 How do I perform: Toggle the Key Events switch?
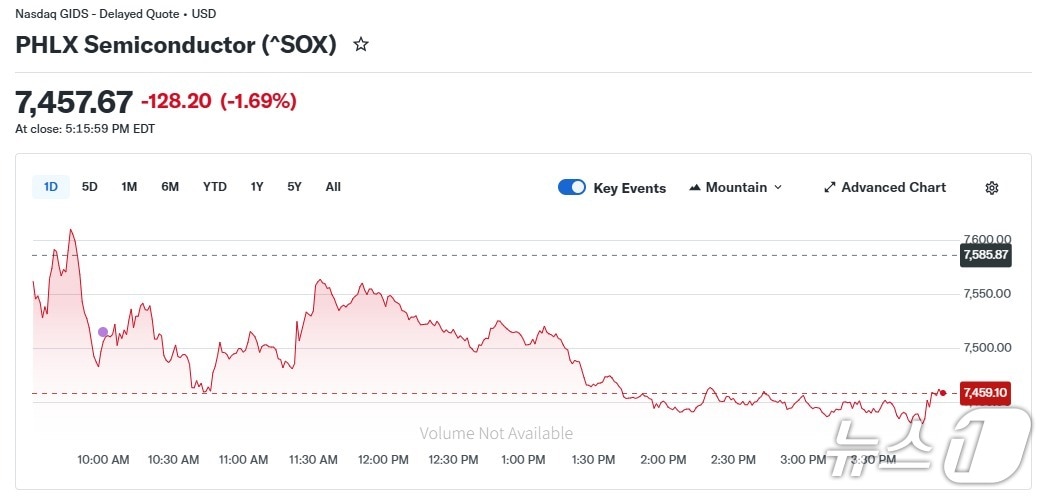coord(572,187)
